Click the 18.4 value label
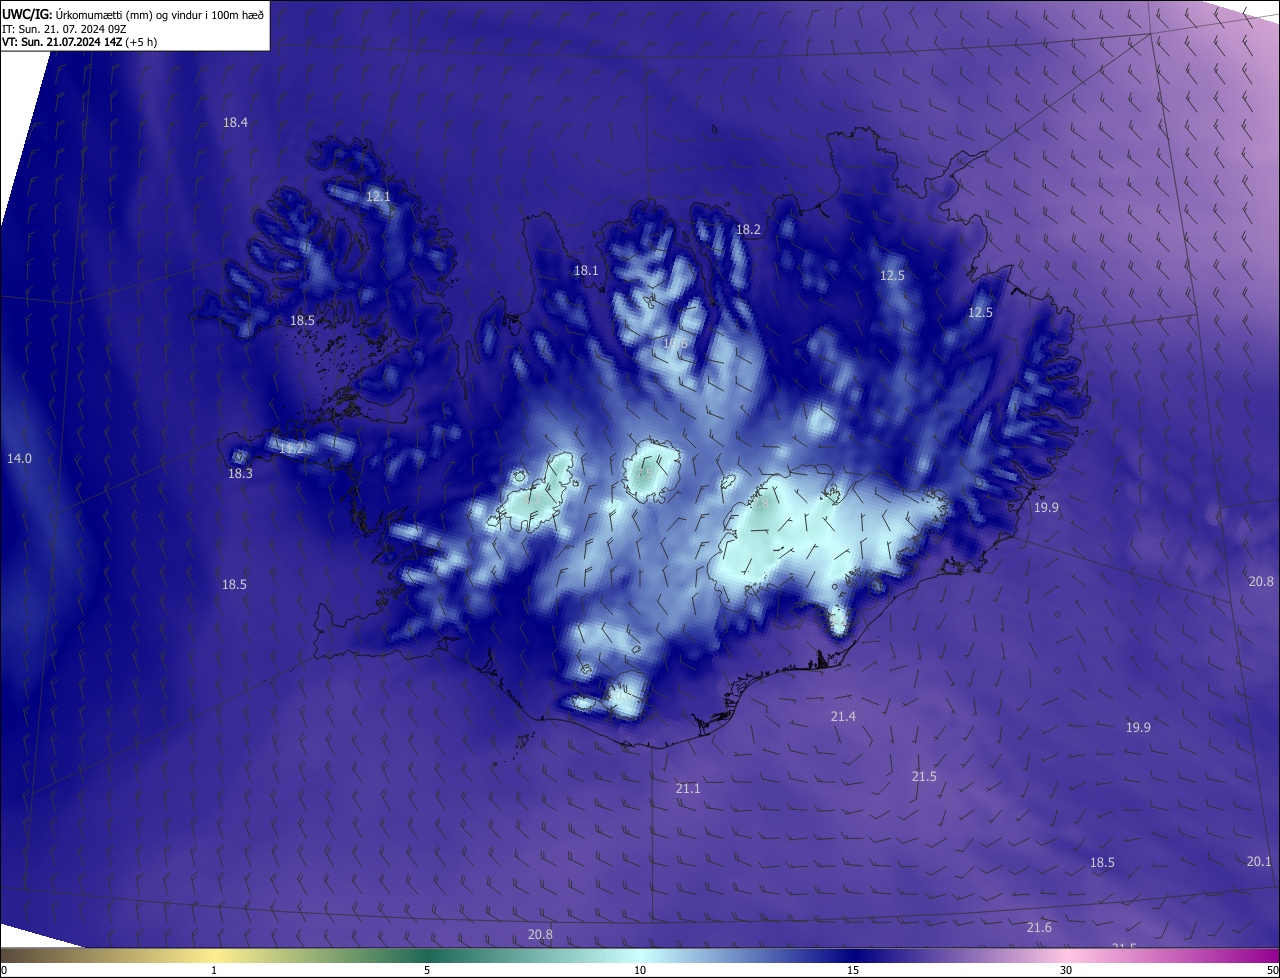Image resolution: width=1280 pixels, height=978 pixels. point(235,122)
